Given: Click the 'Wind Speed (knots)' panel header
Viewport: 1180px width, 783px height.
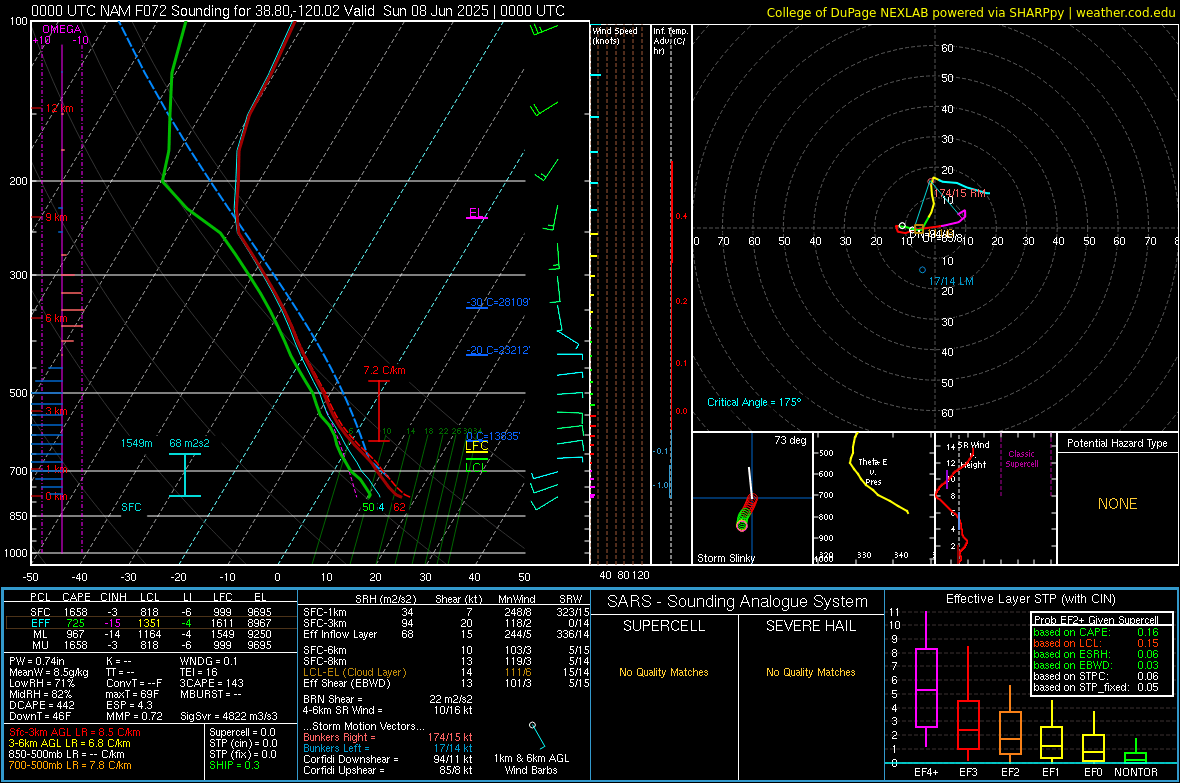Looking at the screenshot, I should (614, 35).
